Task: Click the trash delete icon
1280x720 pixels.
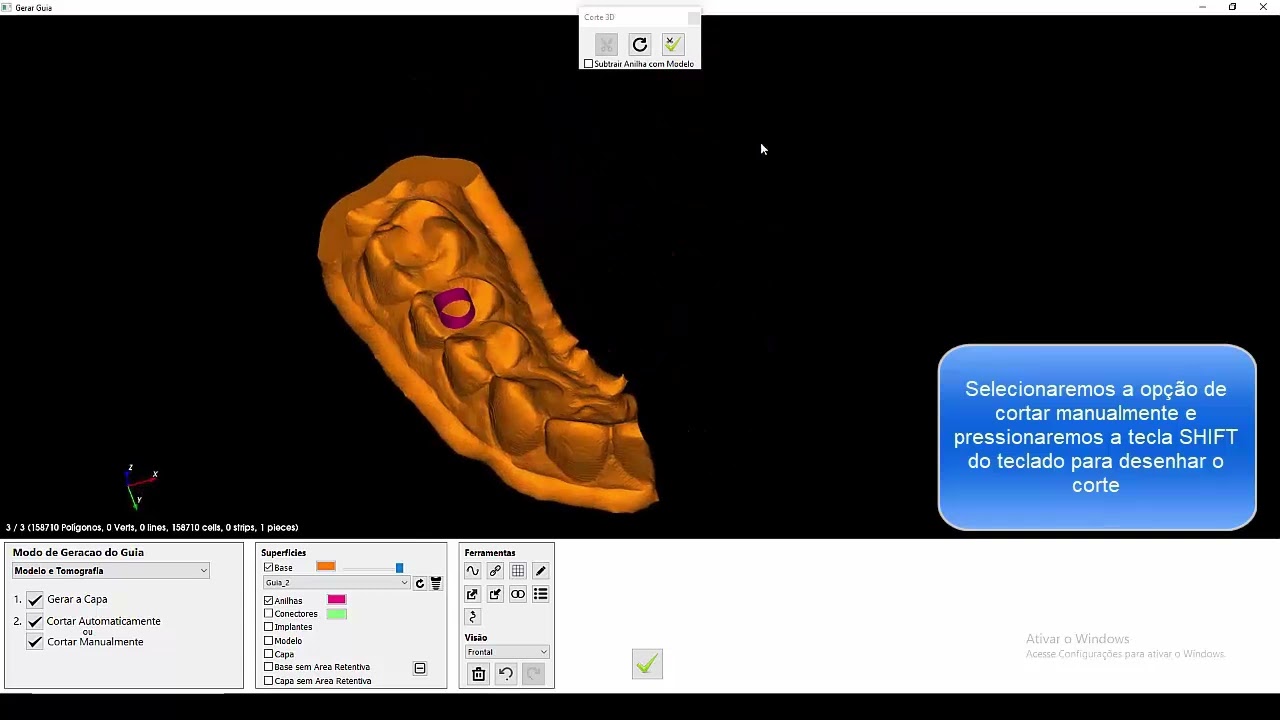Action: pos(478,674)
